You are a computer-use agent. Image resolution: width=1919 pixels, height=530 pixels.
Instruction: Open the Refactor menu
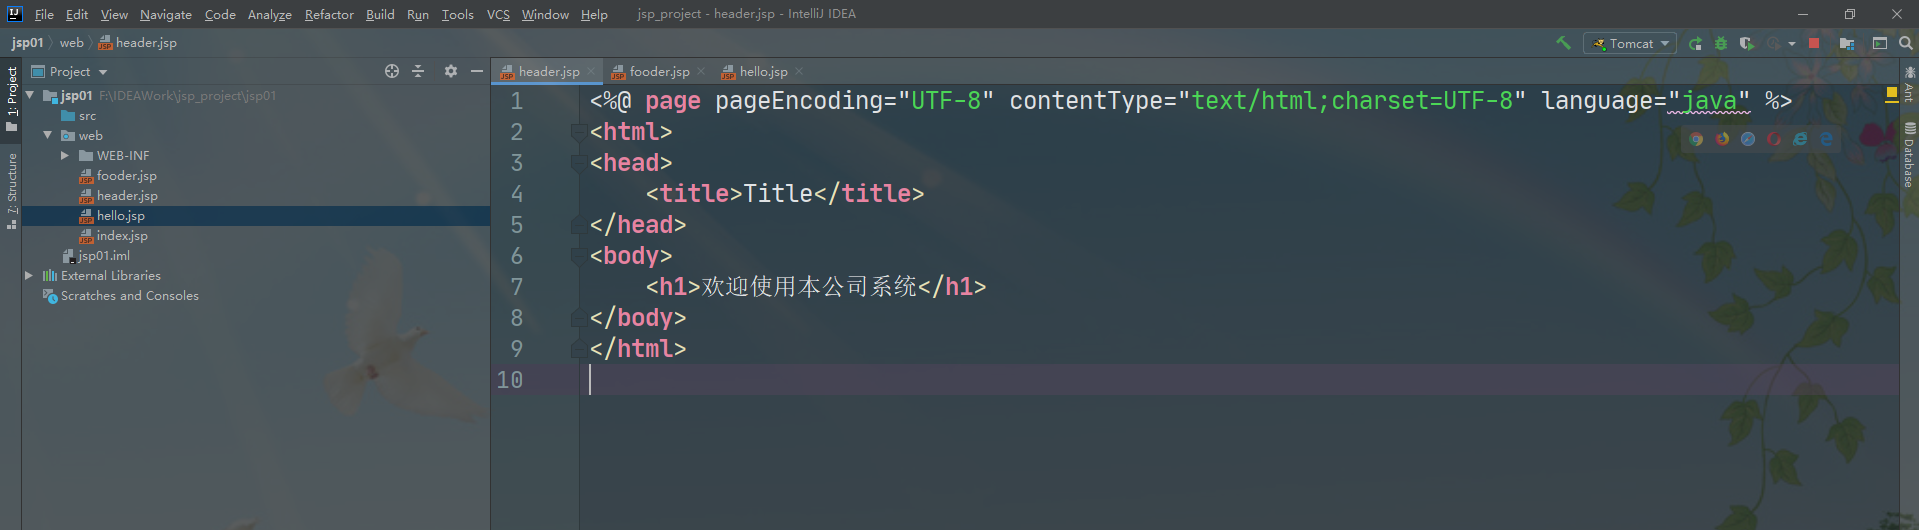pos(329,14)
